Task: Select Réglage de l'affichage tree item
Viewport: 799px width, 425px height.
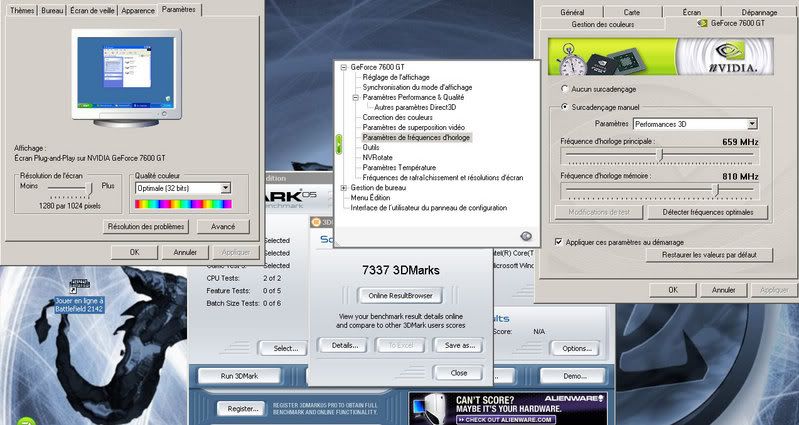Action: (x=396, y=77)
